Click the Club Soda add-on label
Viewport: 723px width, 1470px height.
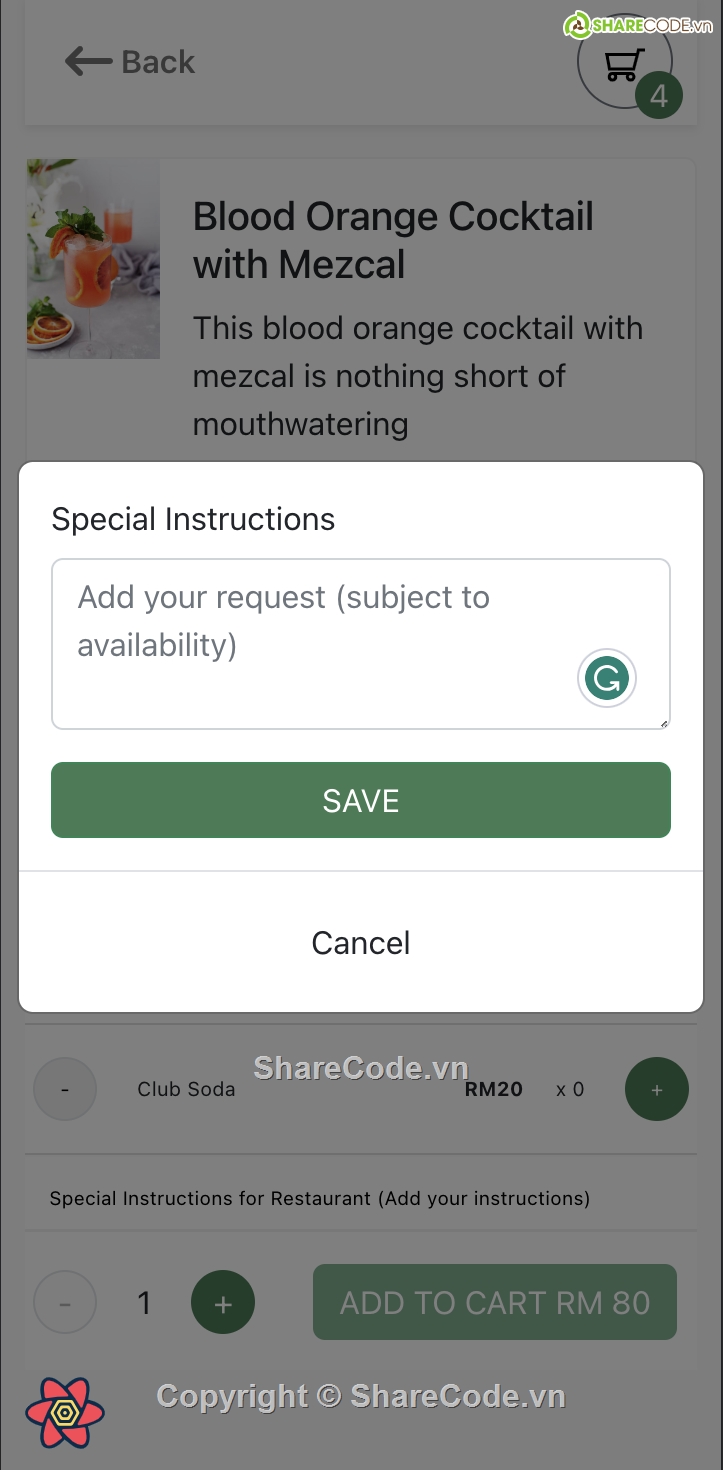pyautogui.click(x=186, y=1089)
